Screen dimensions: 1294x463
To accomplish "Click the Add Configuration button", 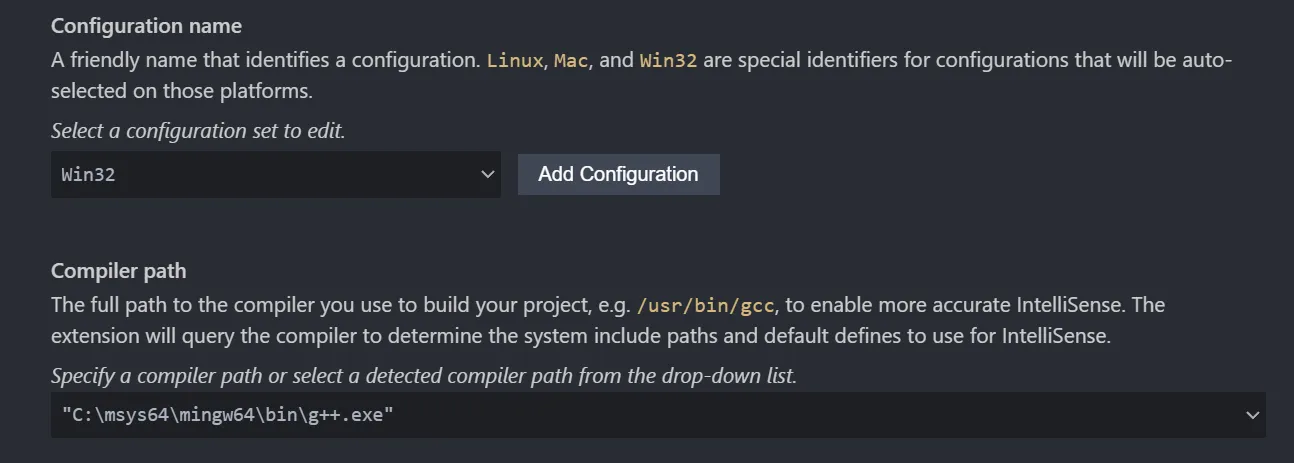I will tap(618, 174).
